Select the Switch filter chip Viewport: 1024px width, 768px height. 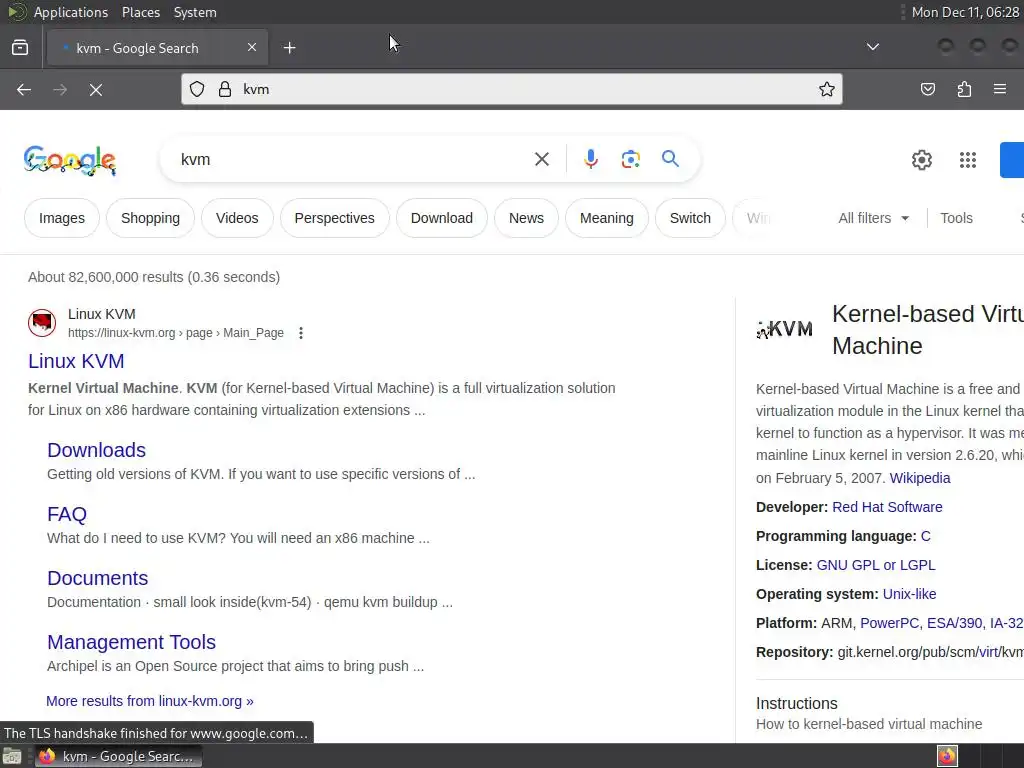(x=690, y=218)
